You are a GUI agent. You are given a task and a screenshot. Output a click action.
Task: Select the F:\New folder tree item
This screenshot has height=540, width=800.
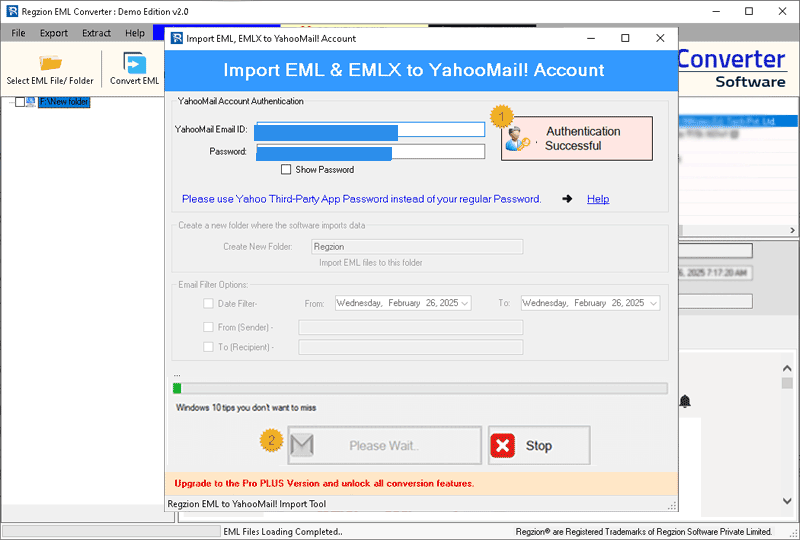pyautogui.click(x=64, y=102)
